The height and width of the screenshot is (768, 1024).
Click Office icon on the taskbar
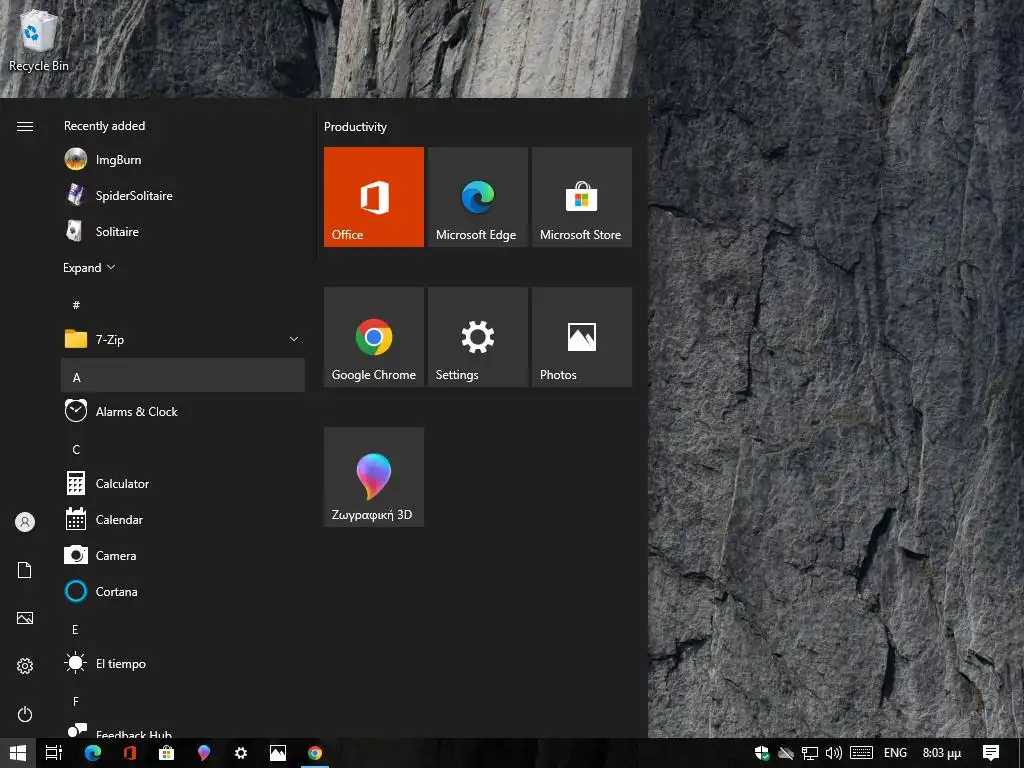[129, 753]
